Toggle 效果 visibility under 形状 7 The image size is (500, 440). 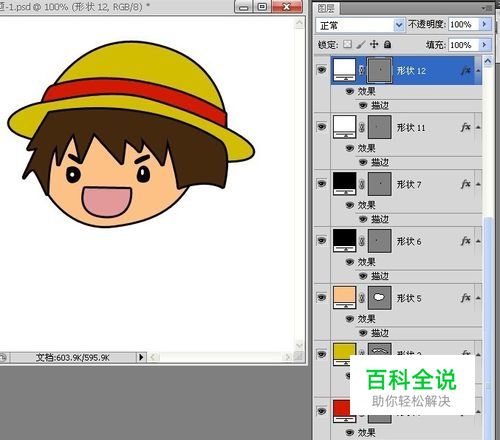[349, 205]
